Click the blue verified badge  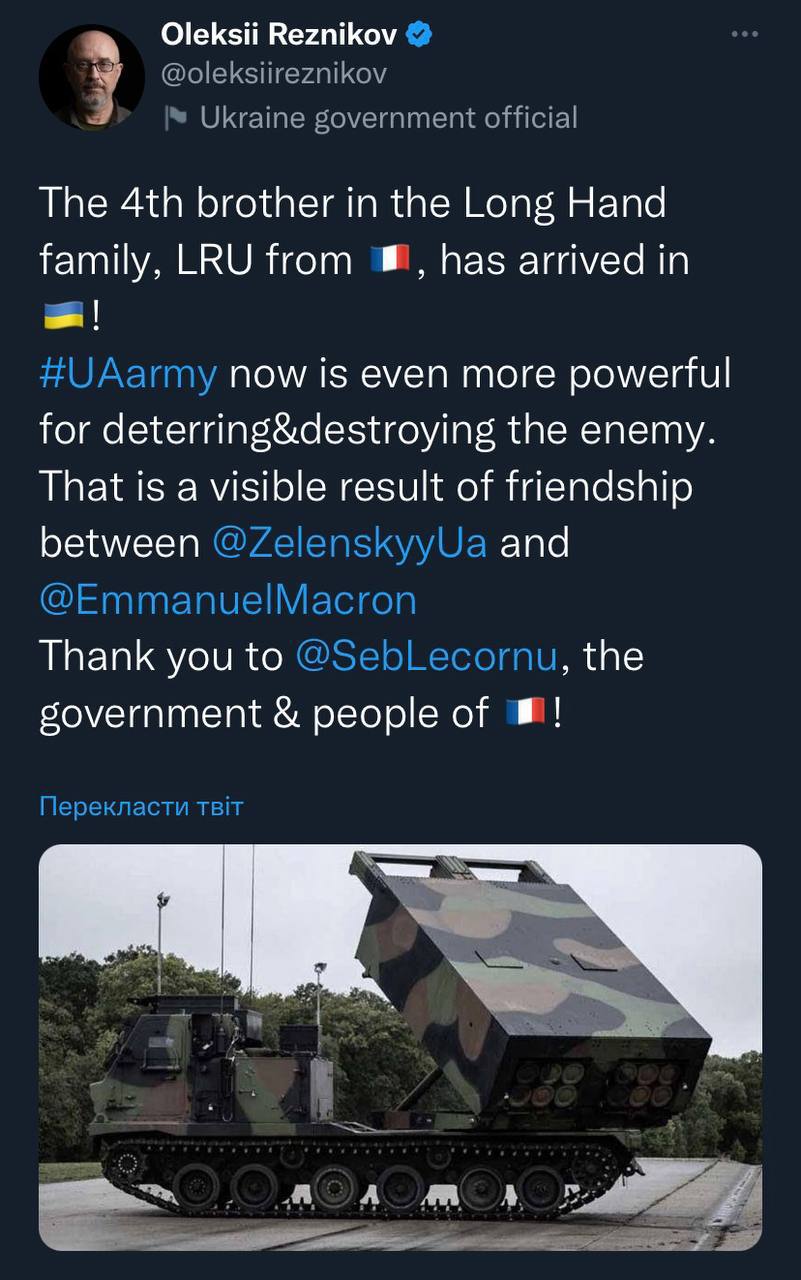click(x=420, y=36)
